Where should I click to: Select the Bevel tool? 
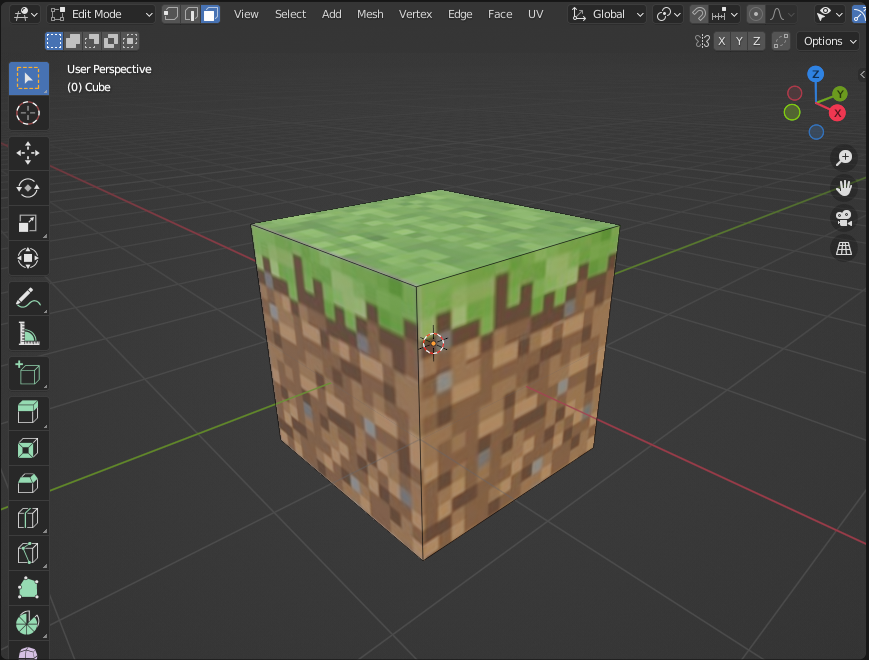(28, 483)
